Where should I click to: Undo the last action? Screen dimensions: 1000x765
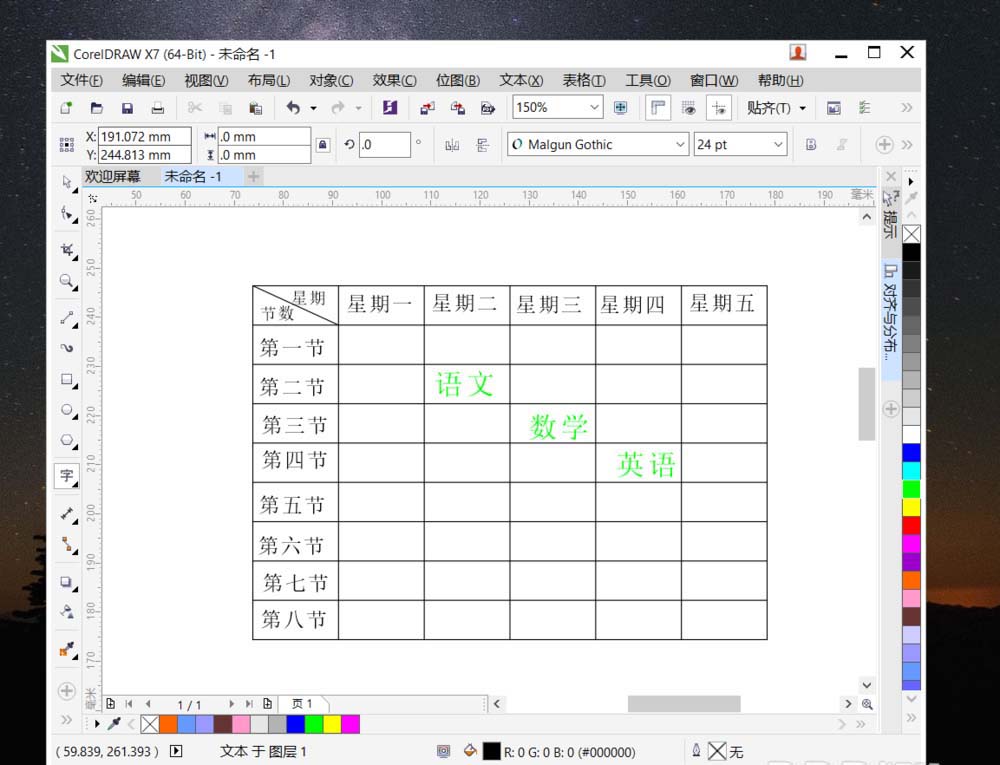tap(295, 107)
